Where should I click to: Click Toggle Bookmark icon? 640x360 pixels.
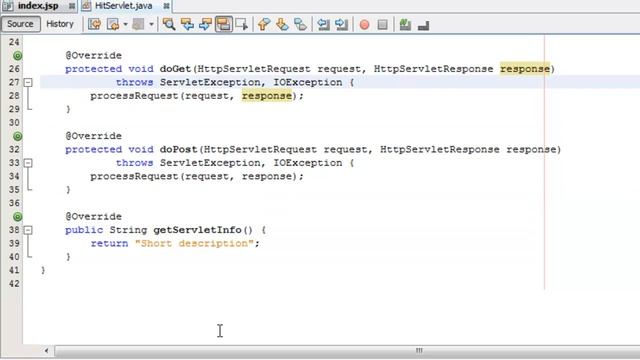pyautogui.click(x=300, y=24)
